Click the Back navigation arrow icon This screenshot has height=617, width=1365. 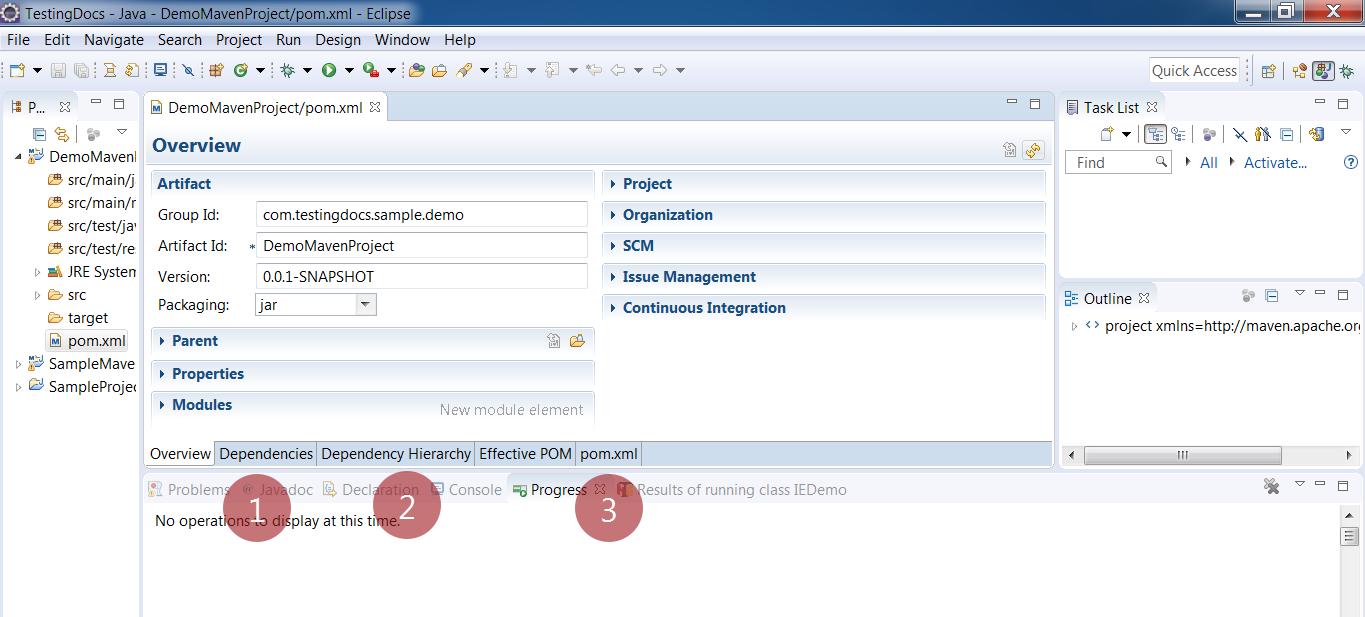[x=618, y=70]
